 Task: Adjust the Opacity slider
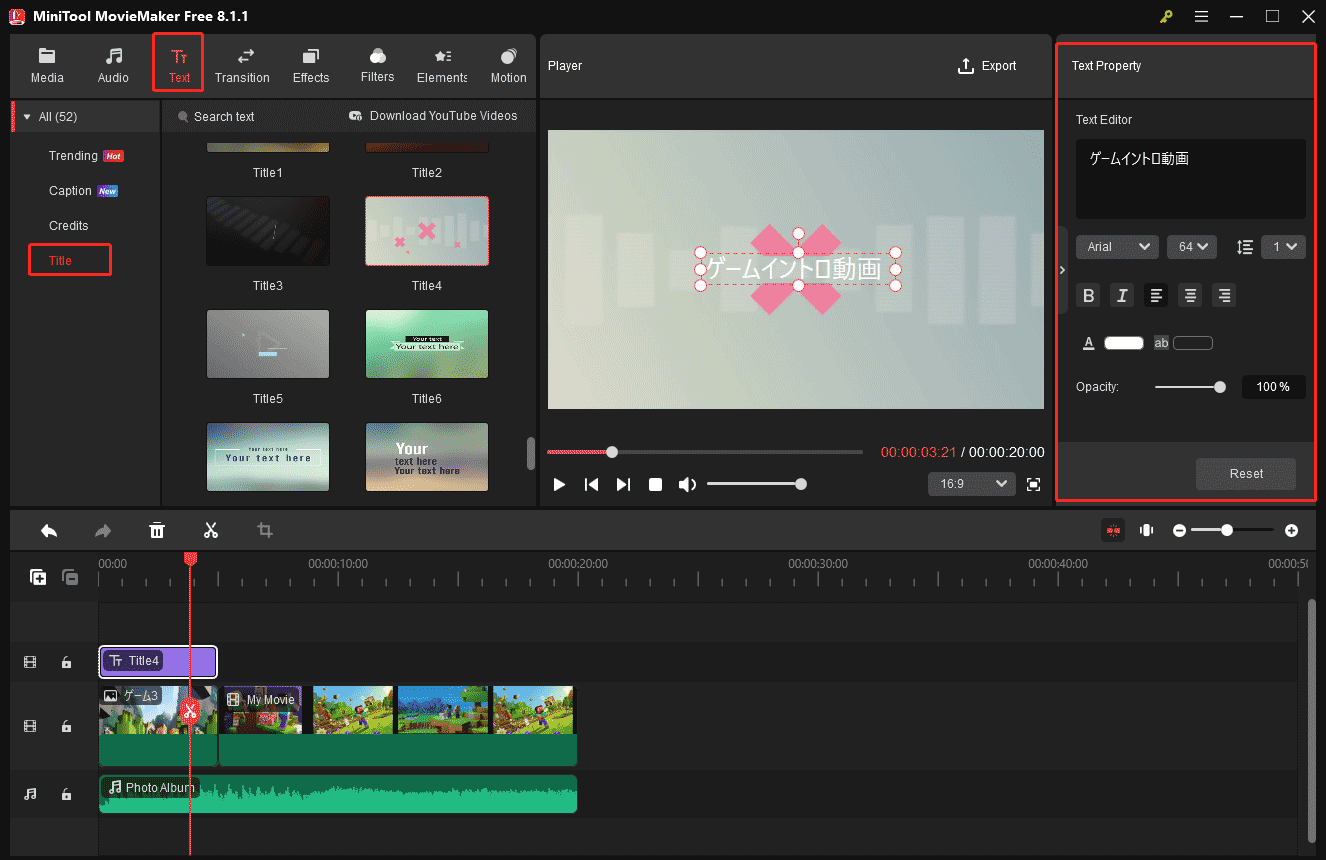tap(1190, 387)
